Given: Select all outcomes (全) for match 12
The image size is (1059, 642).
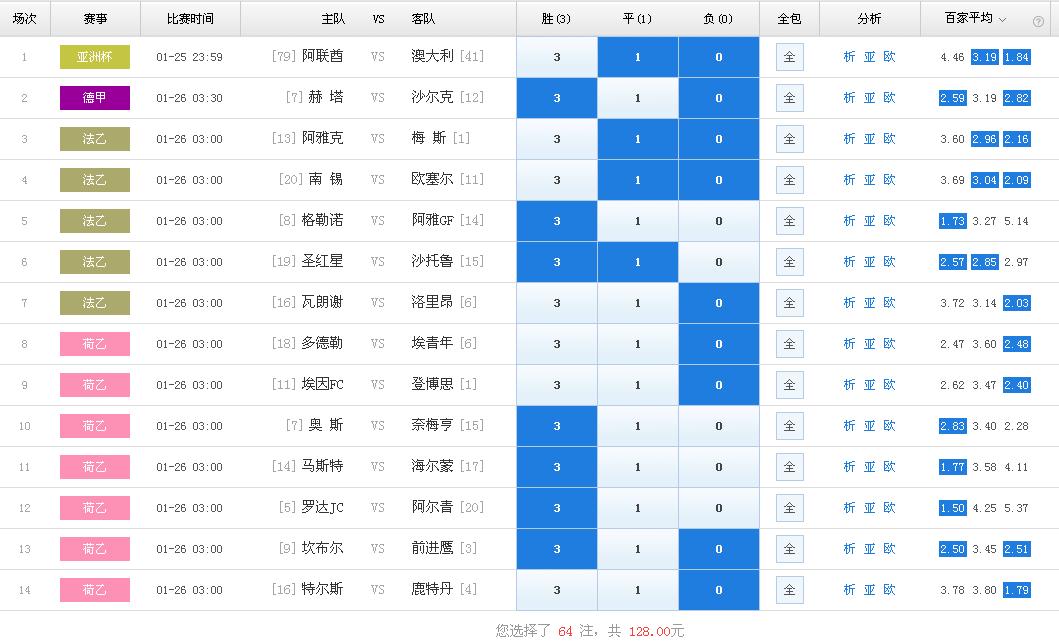Looking at the screenshot, I should click(x=790, y=508).
